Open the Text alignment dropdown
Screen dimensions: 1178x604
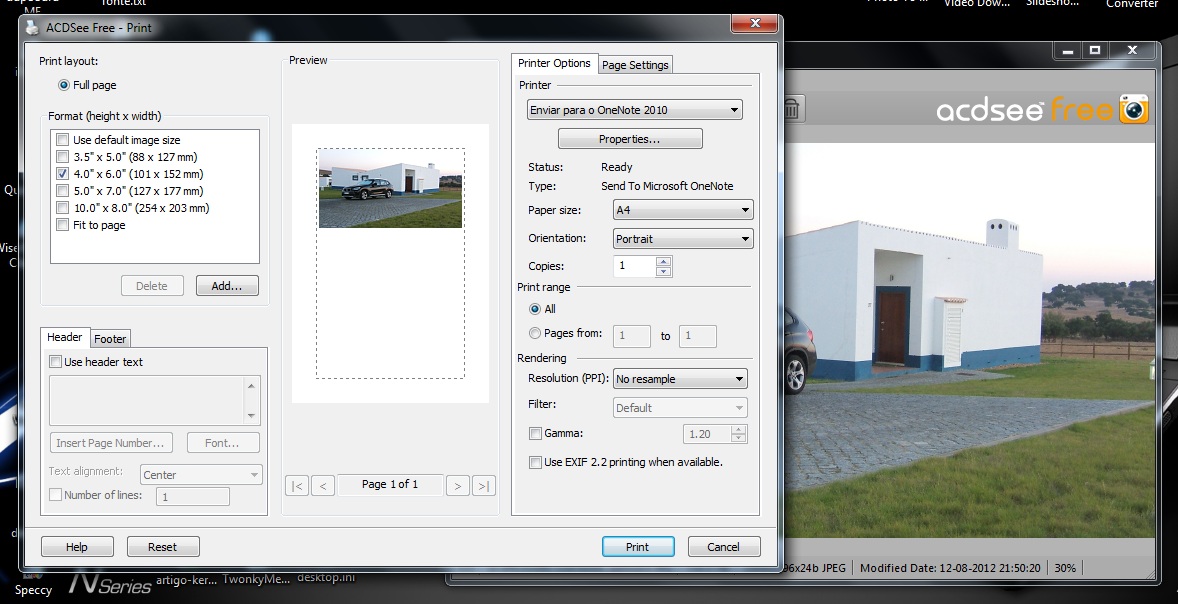[201, 475]
